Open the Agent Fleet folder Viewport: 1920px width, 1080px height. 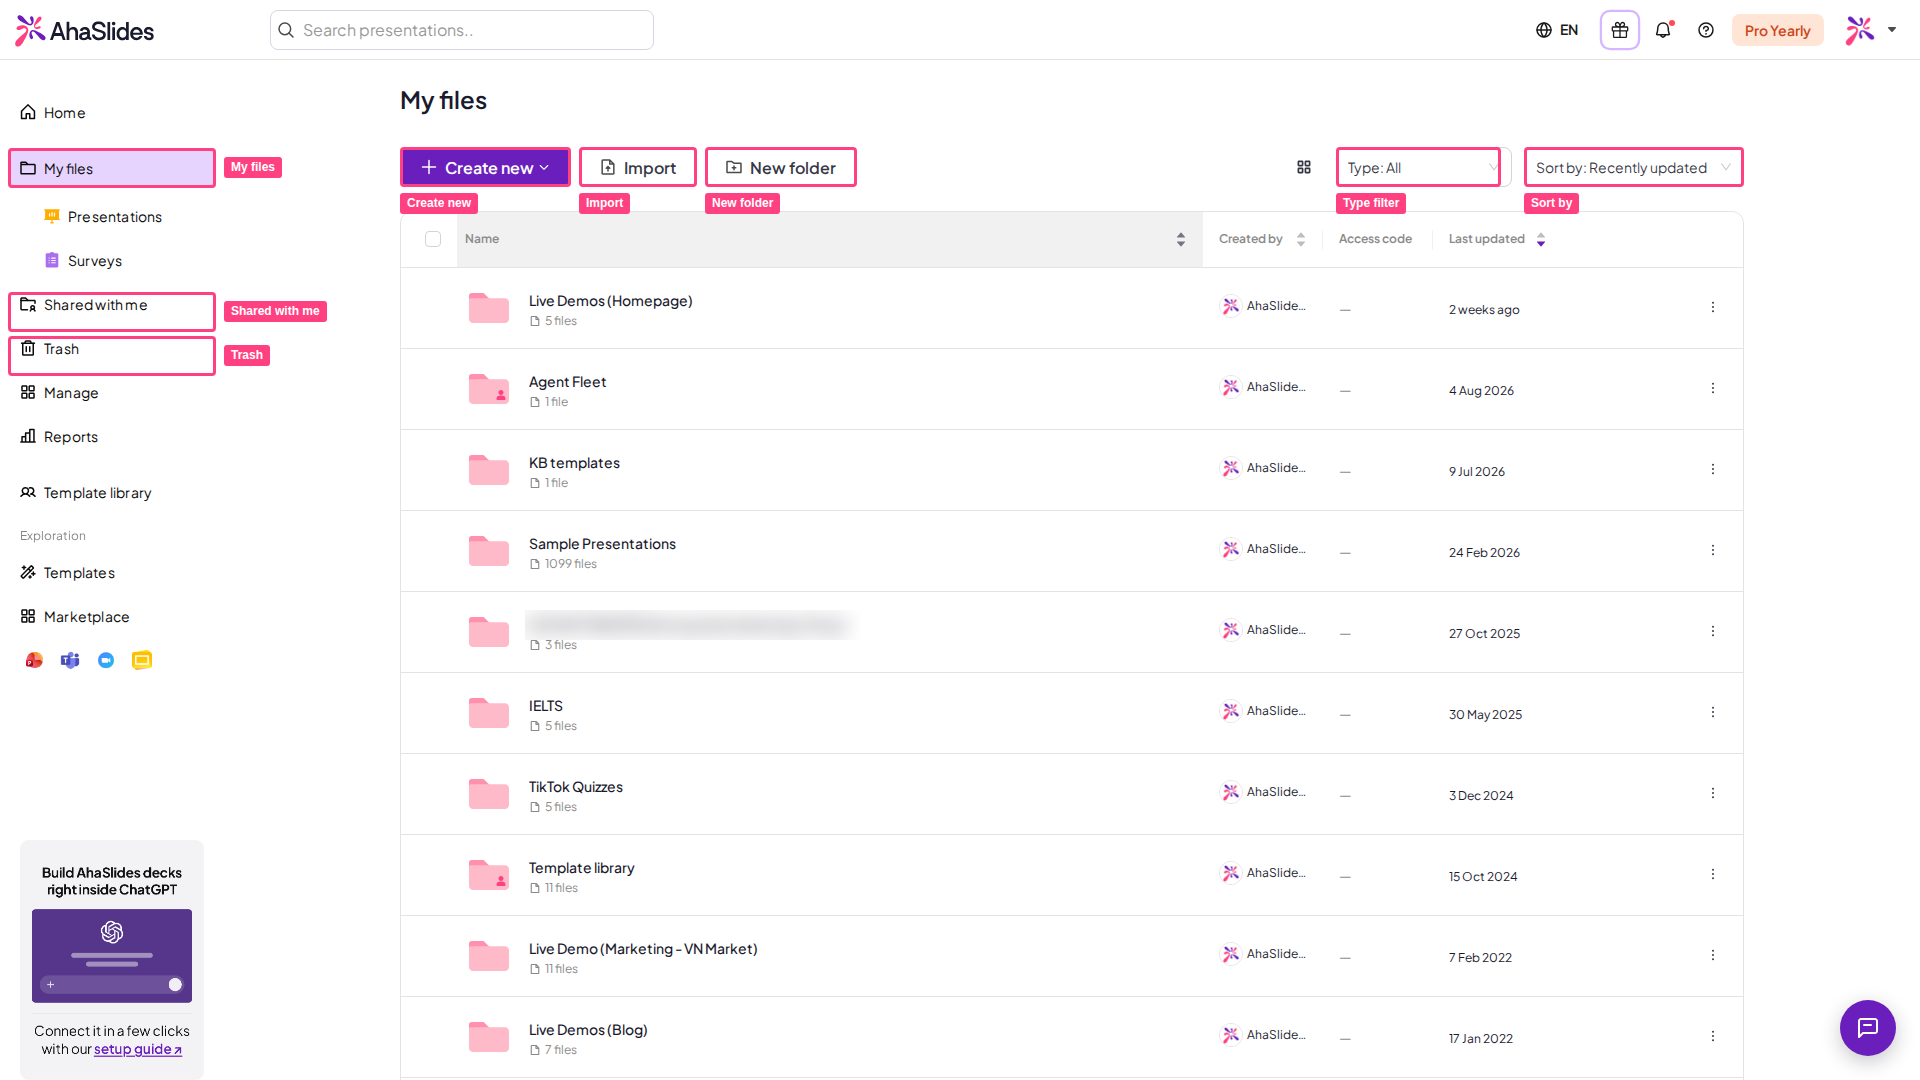(567, 382)
